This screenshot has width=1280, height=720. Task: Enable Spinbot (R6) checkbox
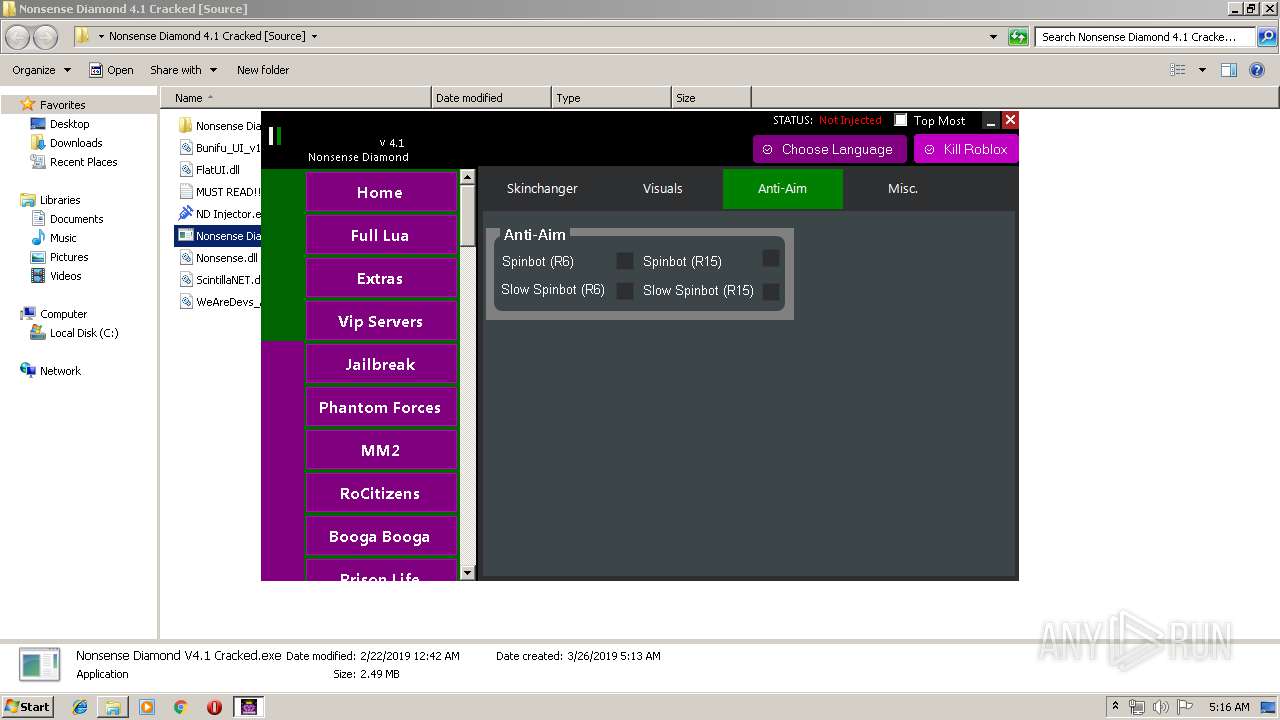tap(625, 261)
